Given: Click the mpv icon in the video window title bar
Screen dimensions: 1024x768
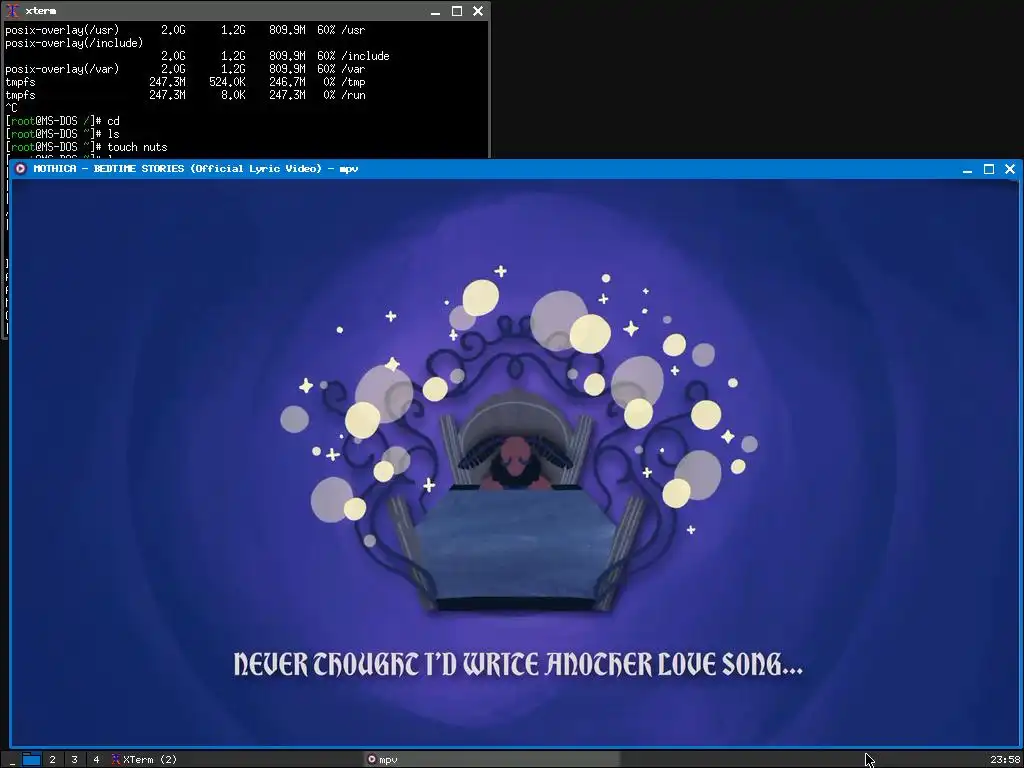Looking at the screenshot, I should pos(20,168).
